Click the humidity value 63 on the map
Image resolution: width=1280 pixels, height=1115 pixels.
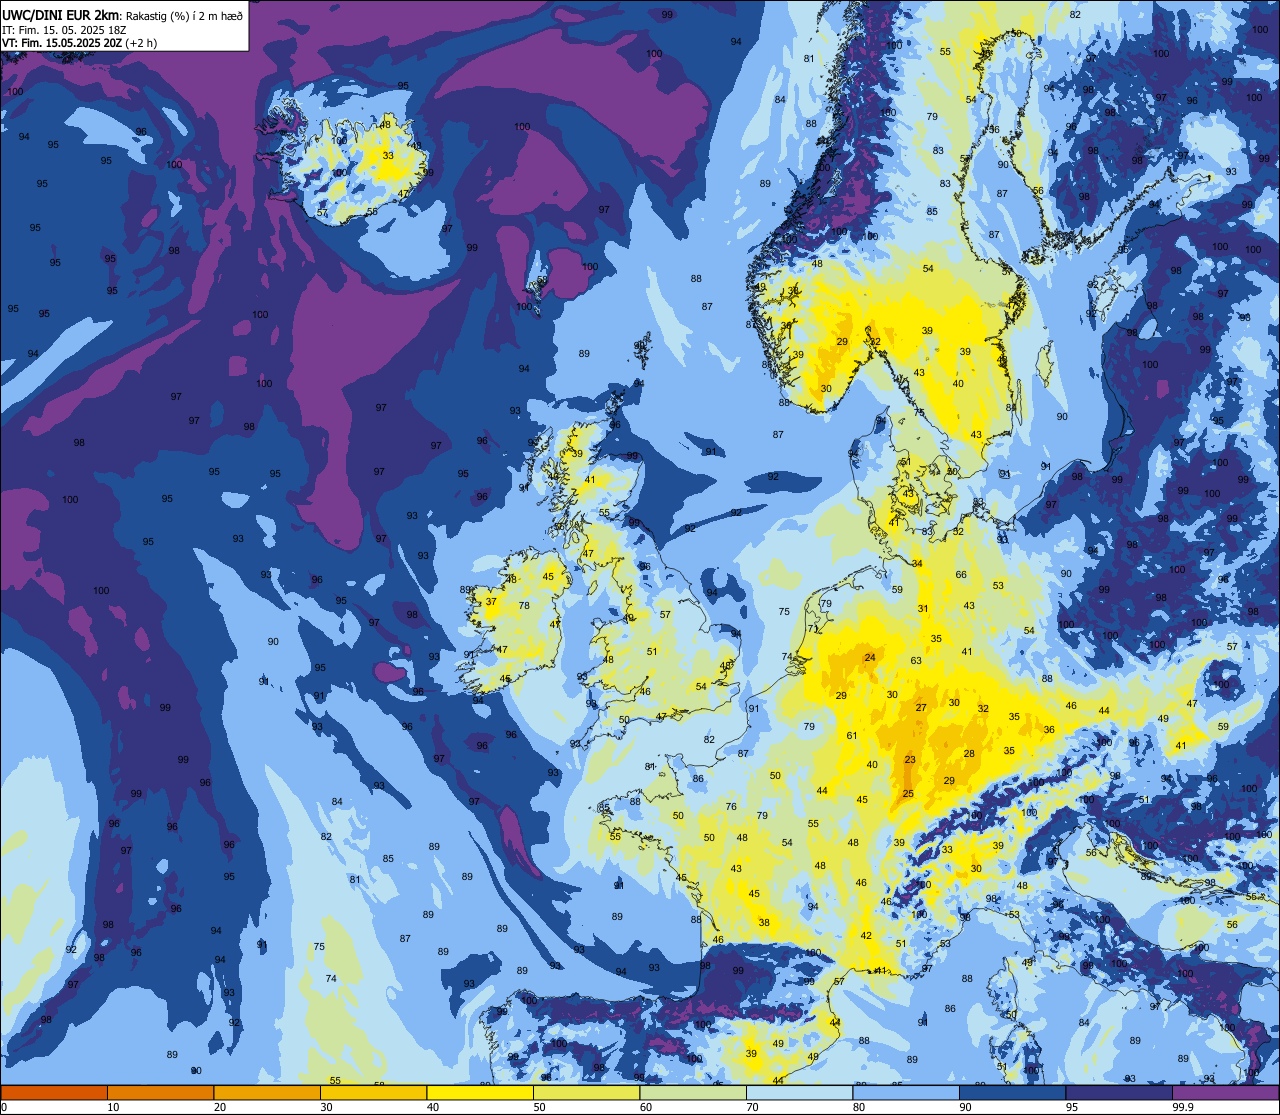click(x=916, y=661)
